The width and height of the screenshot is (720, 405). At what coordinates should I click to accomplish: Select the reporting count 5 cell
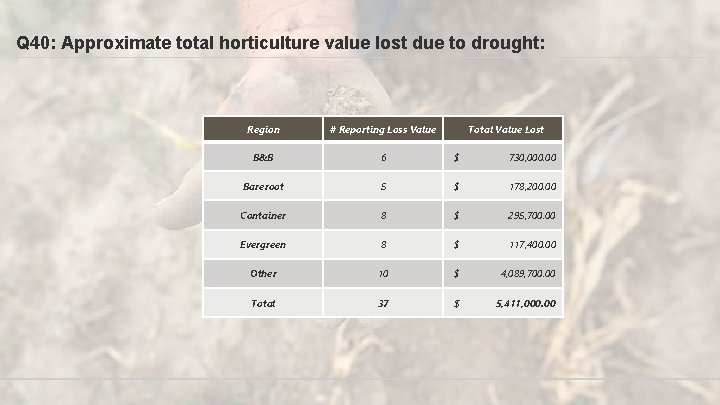coord(383,187)
